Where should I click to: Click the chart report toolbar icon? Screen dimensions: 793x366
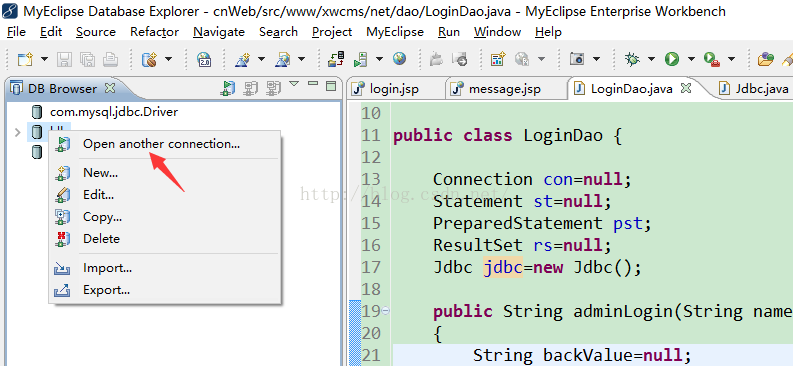pyautogui.click(x=499, y=60)
